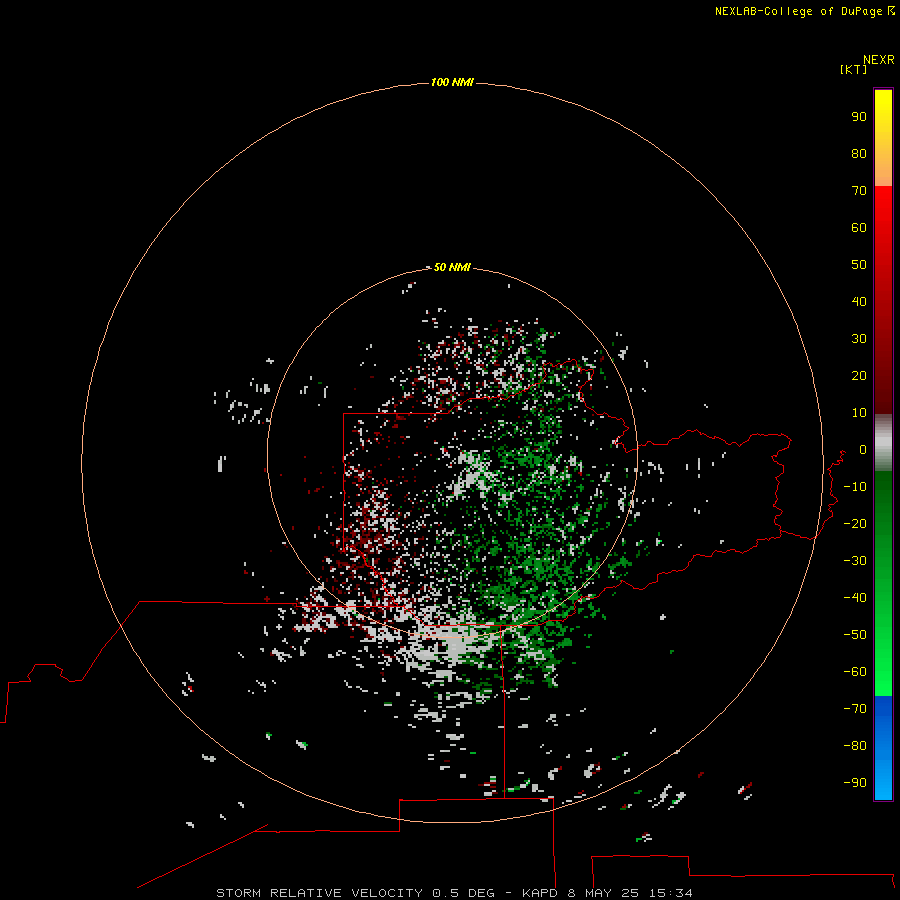Screen dimensions: 900x900
Task: Click the 0 value on velocity scale
Action: tap(863, 450)
